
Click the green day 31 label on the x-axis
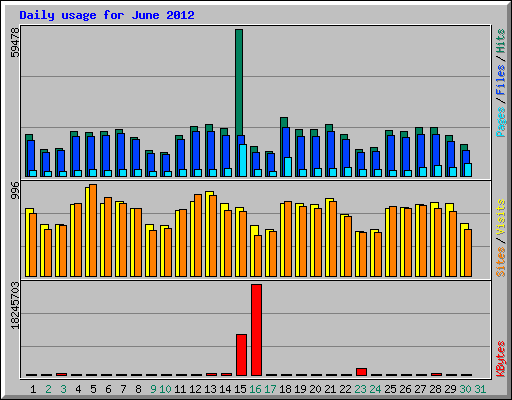click(480, 389)
